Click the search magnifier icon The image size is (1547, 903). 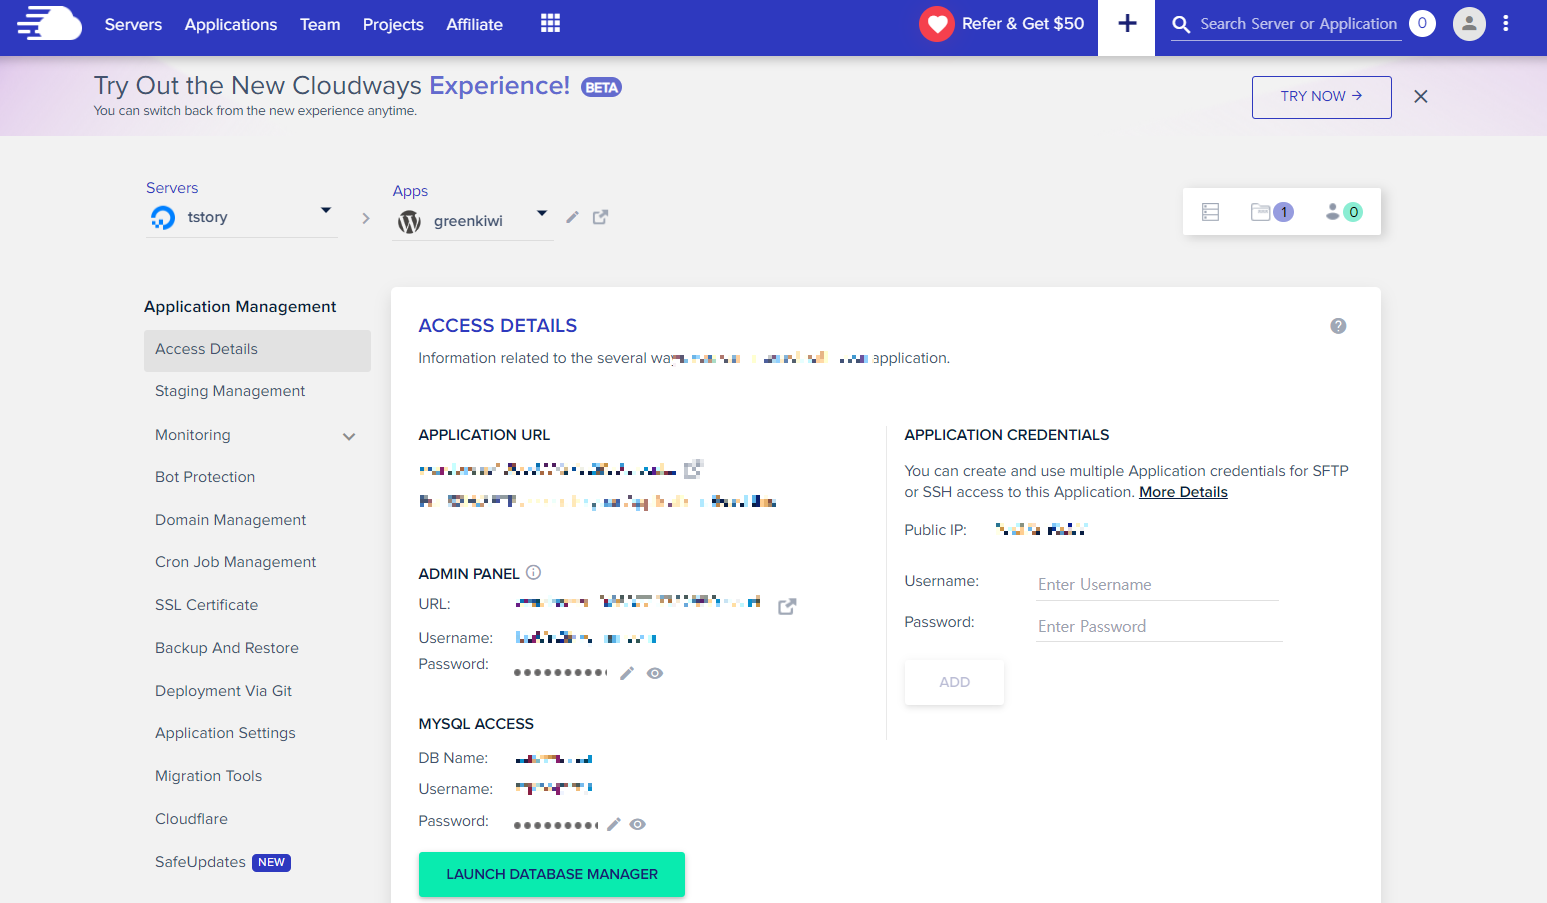pyautogui.click(x=1181, y=24)
